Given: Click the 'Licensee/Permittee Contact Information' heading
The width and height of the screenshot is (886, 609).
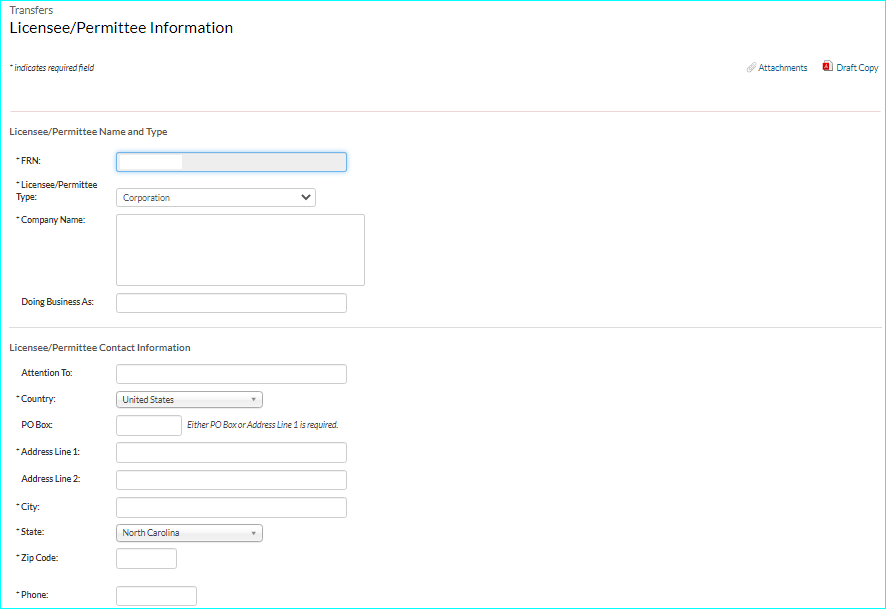Looking at the screenshot, I should click(100, 347).
